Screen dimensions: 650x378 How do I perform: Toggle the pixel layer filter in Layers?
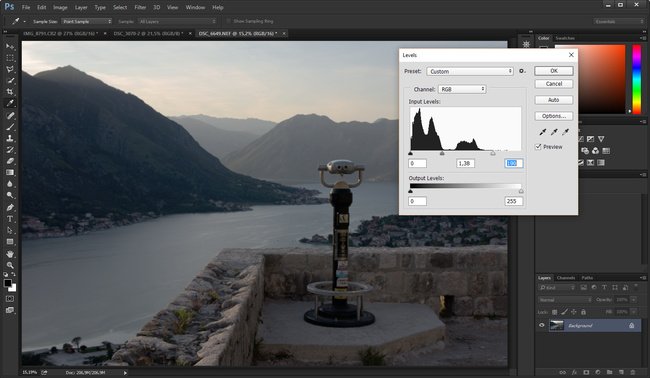[584, 287]
